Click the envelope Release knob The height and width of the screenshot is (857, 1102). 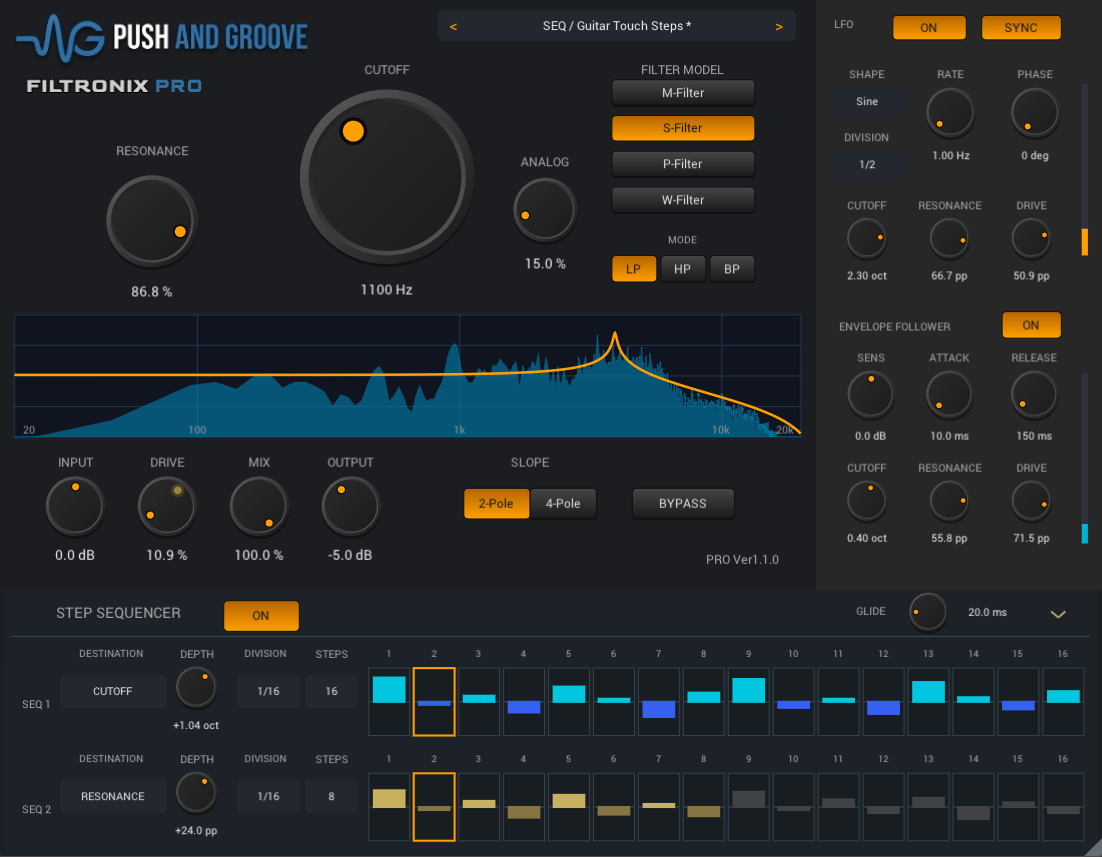click(1034, 394)
